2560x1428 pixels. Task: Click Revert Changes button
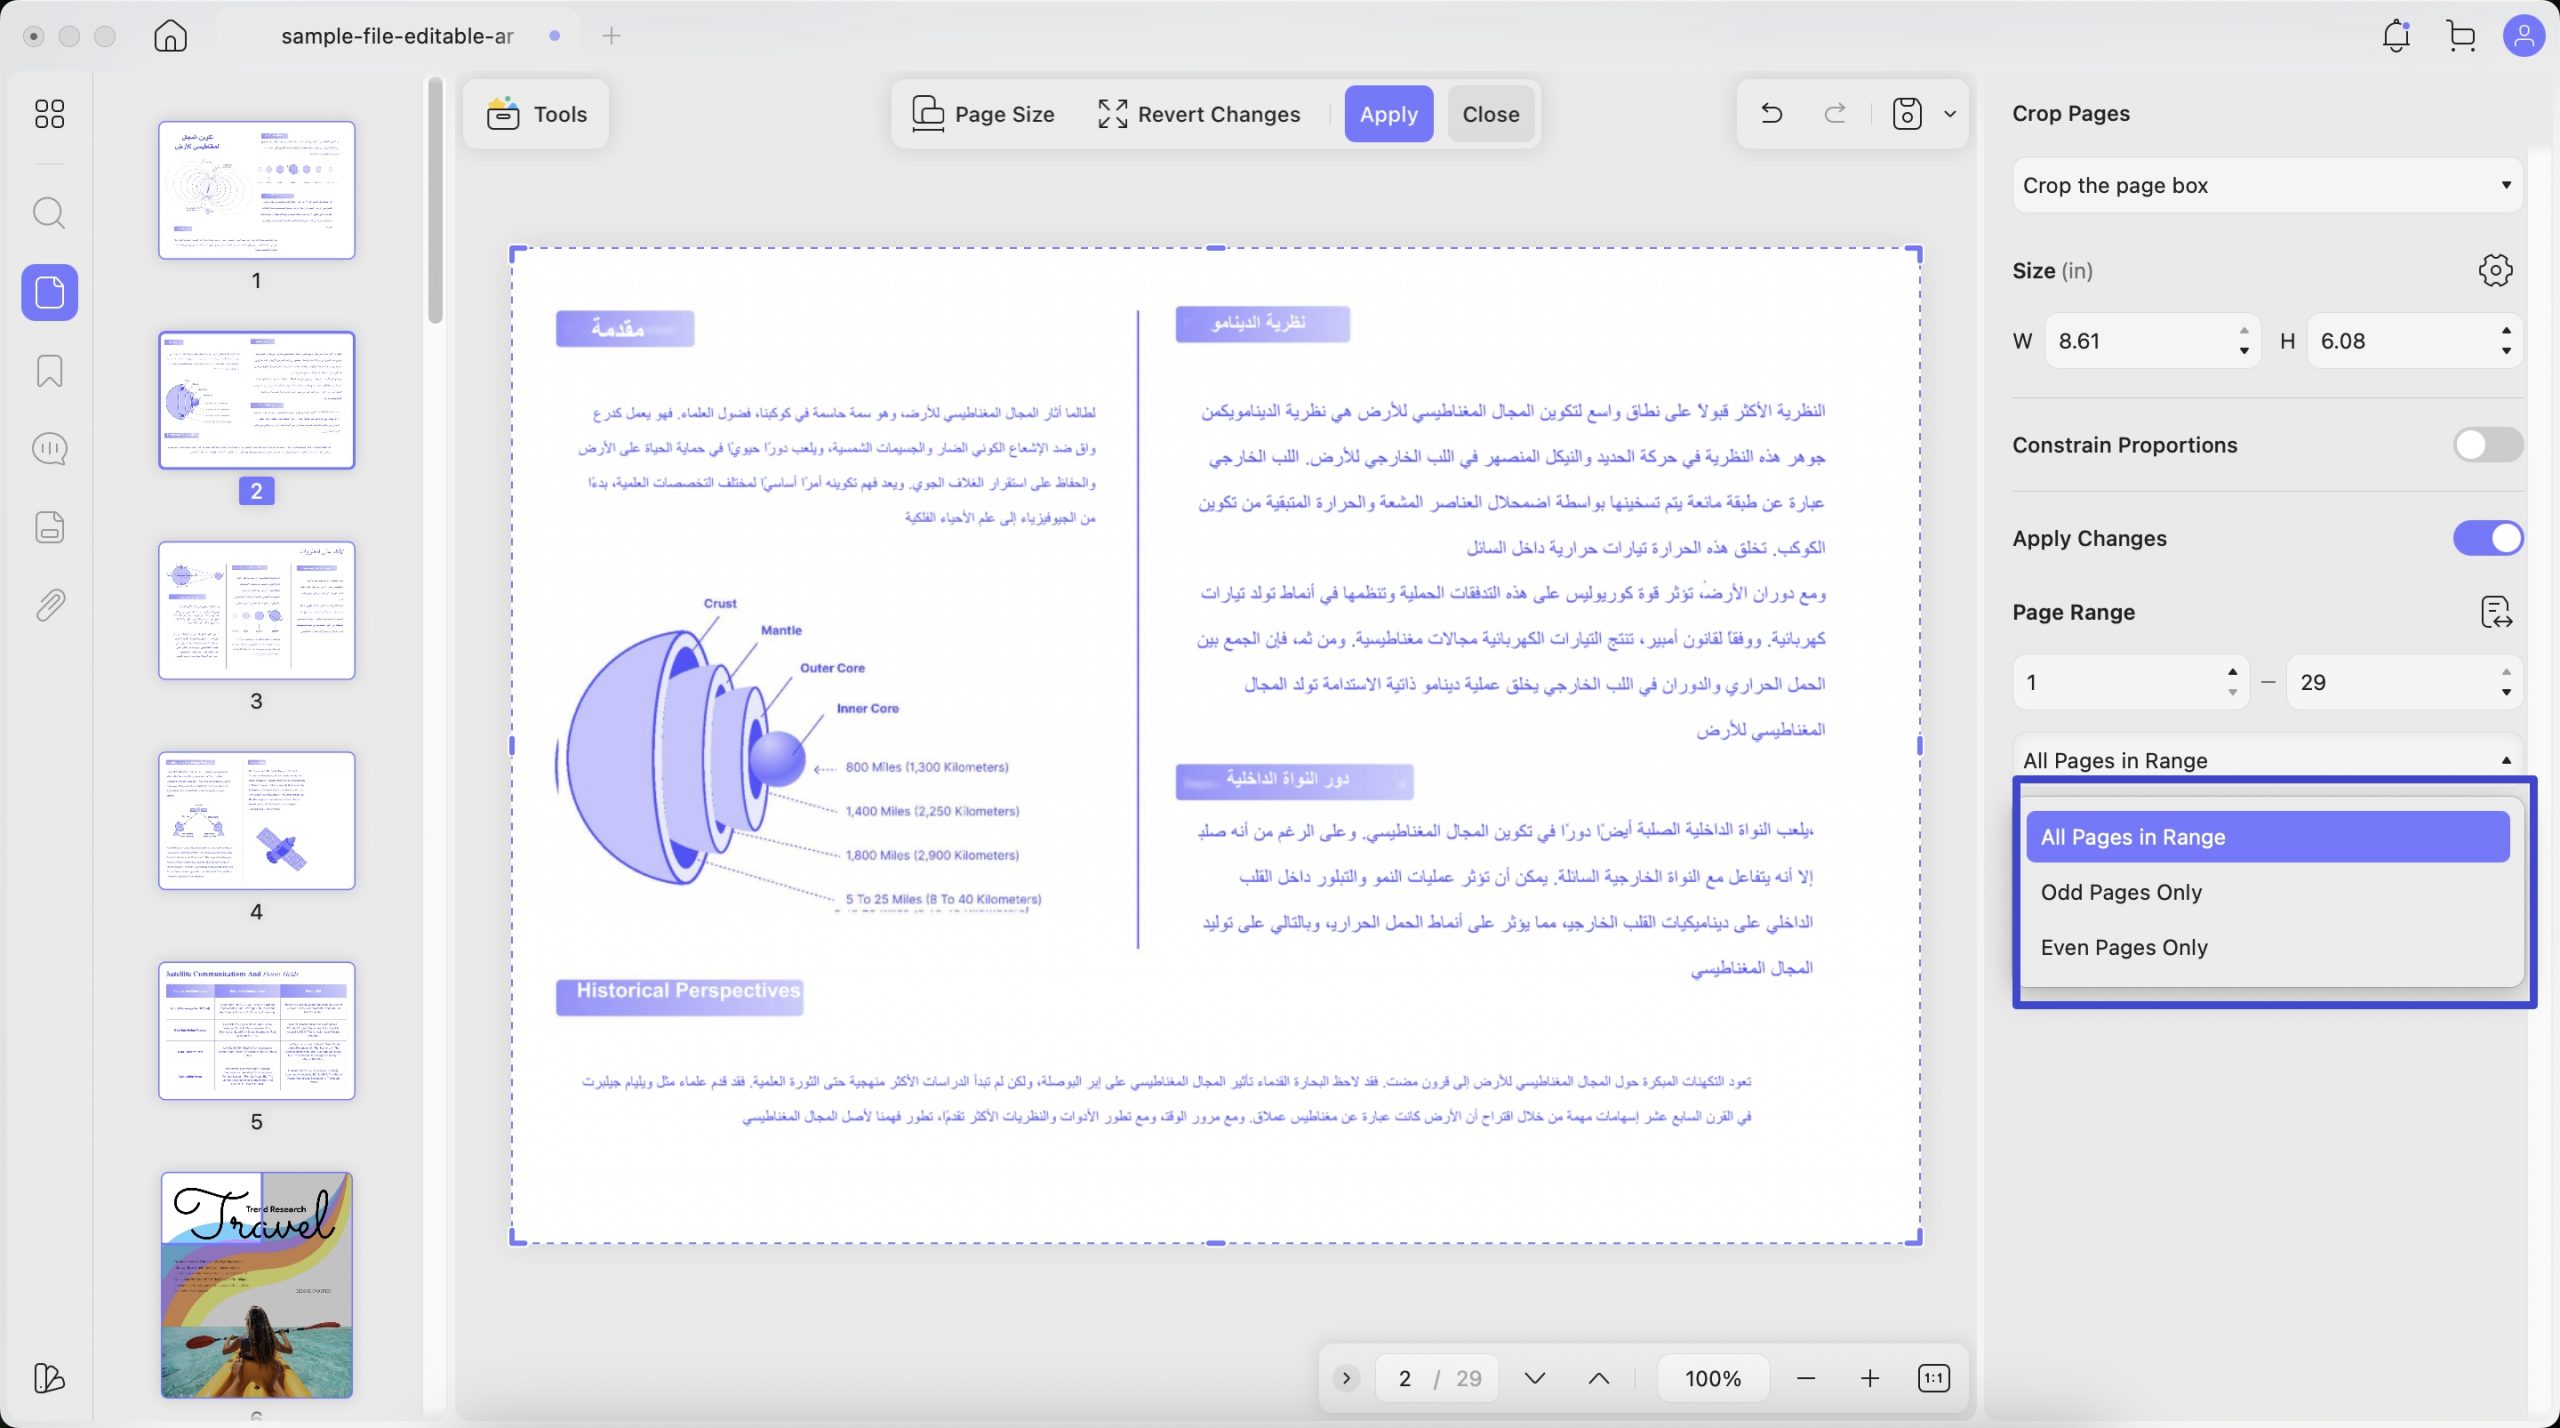(1199, 114)
